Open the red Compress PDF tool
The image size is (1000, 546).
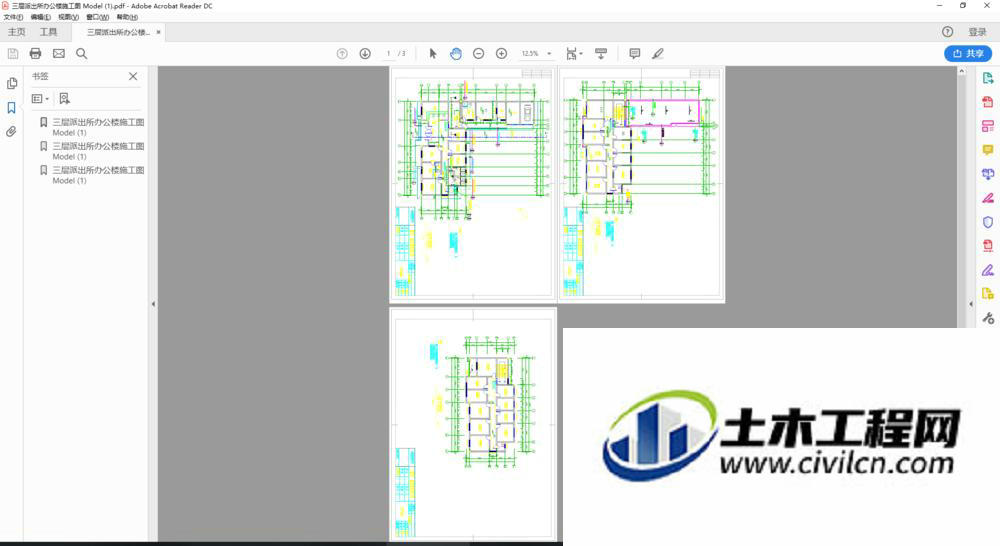tap(988, 246)
